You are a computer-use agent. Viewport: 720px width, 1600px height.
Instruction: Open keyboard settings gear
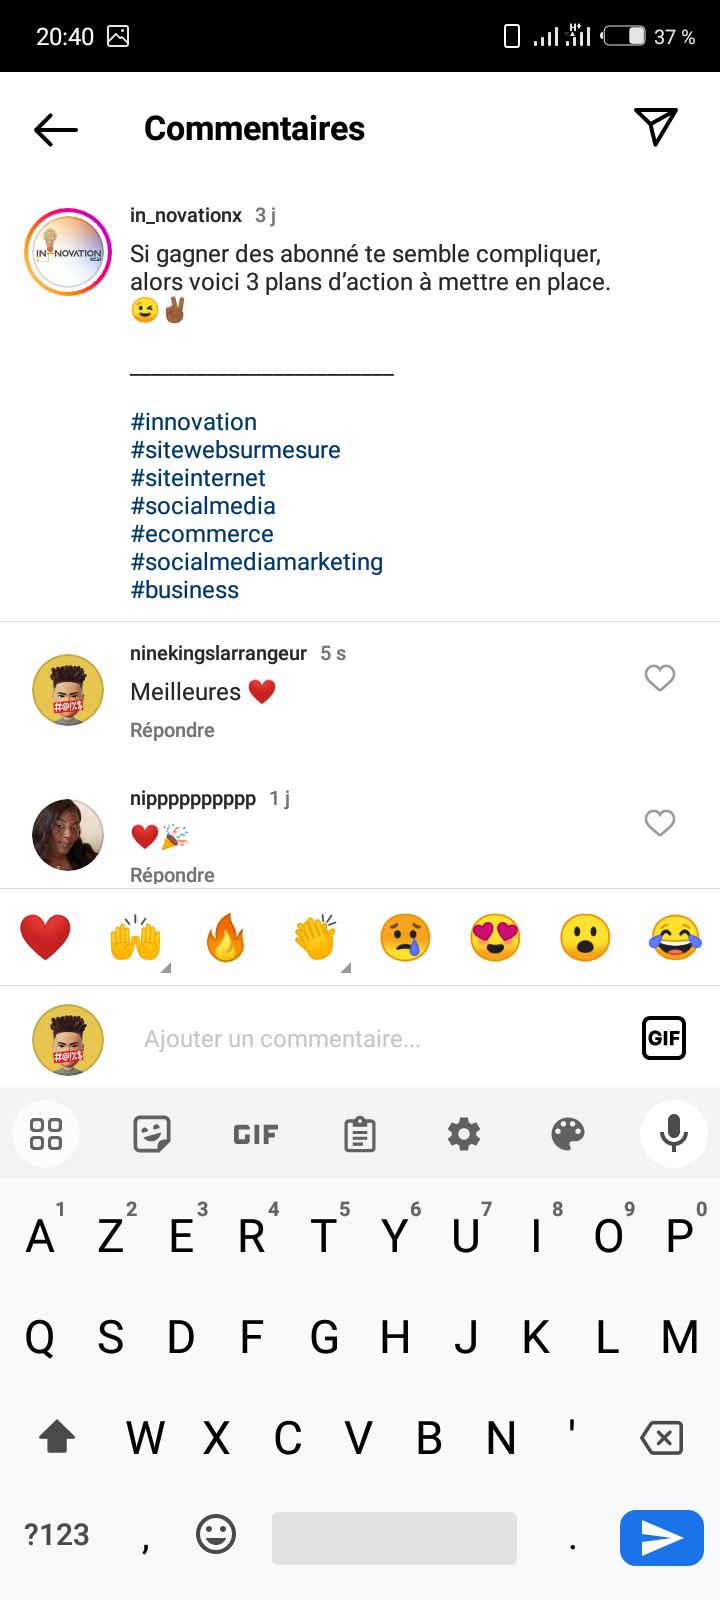point(464,1134)
